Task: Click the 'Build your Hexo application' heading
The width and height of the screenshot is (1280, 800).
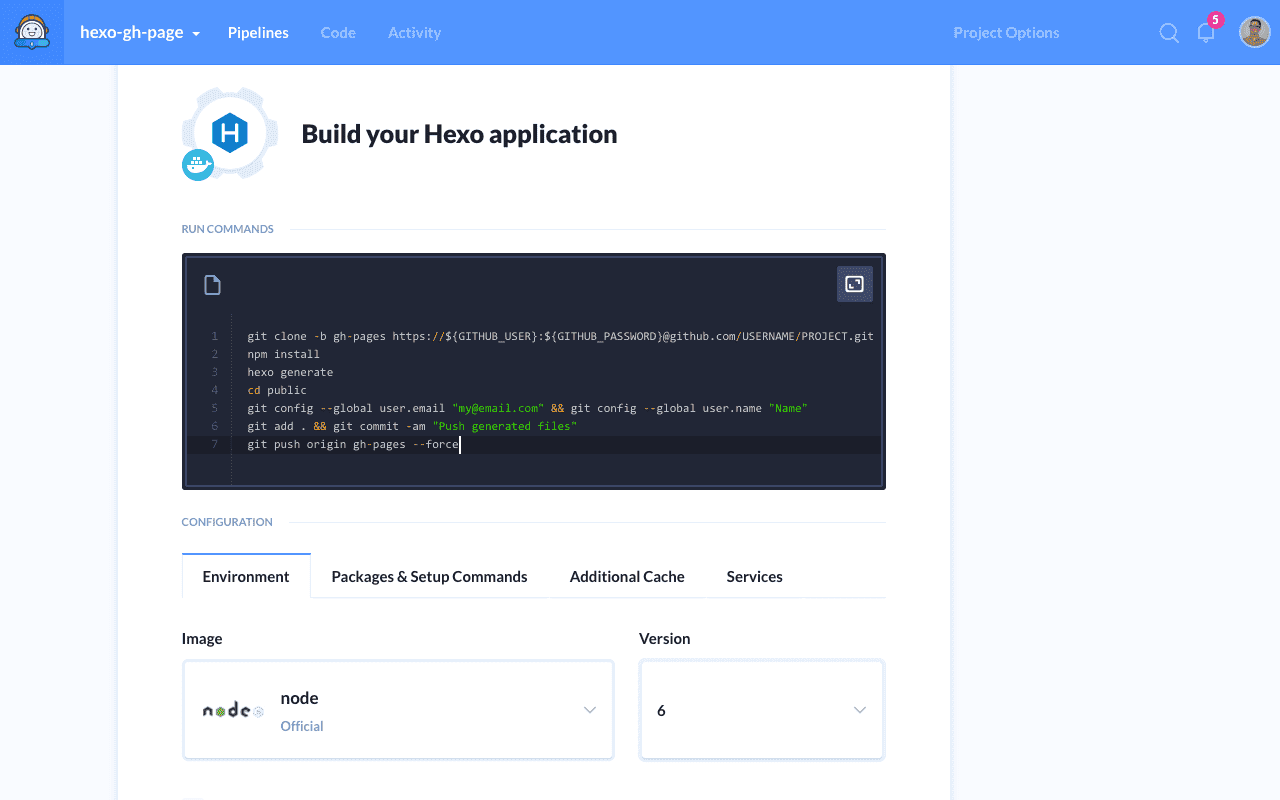Action: (459, 134)
